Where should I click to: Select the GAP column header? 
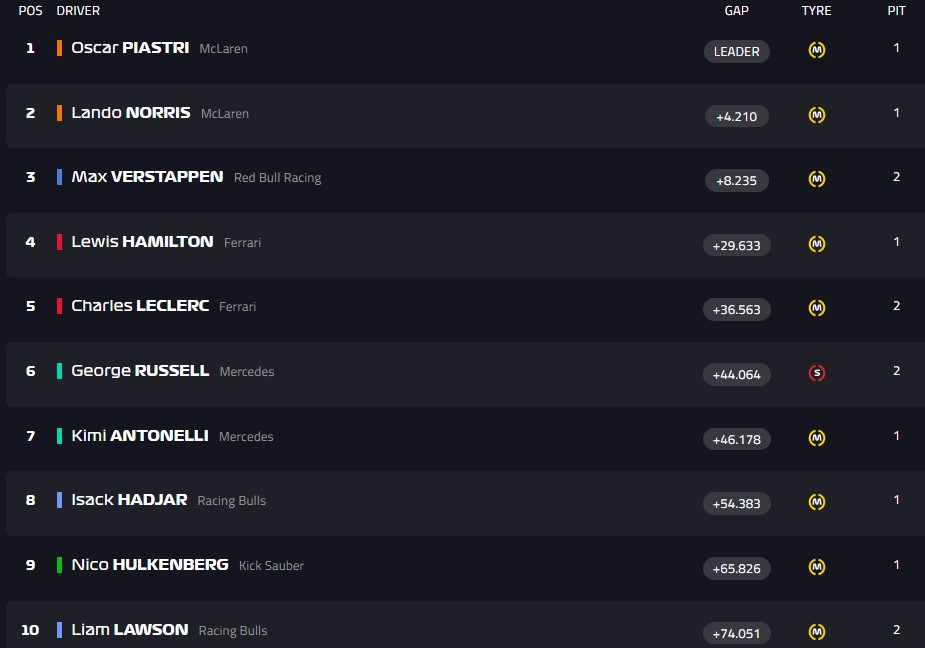[x=736, y=11]
